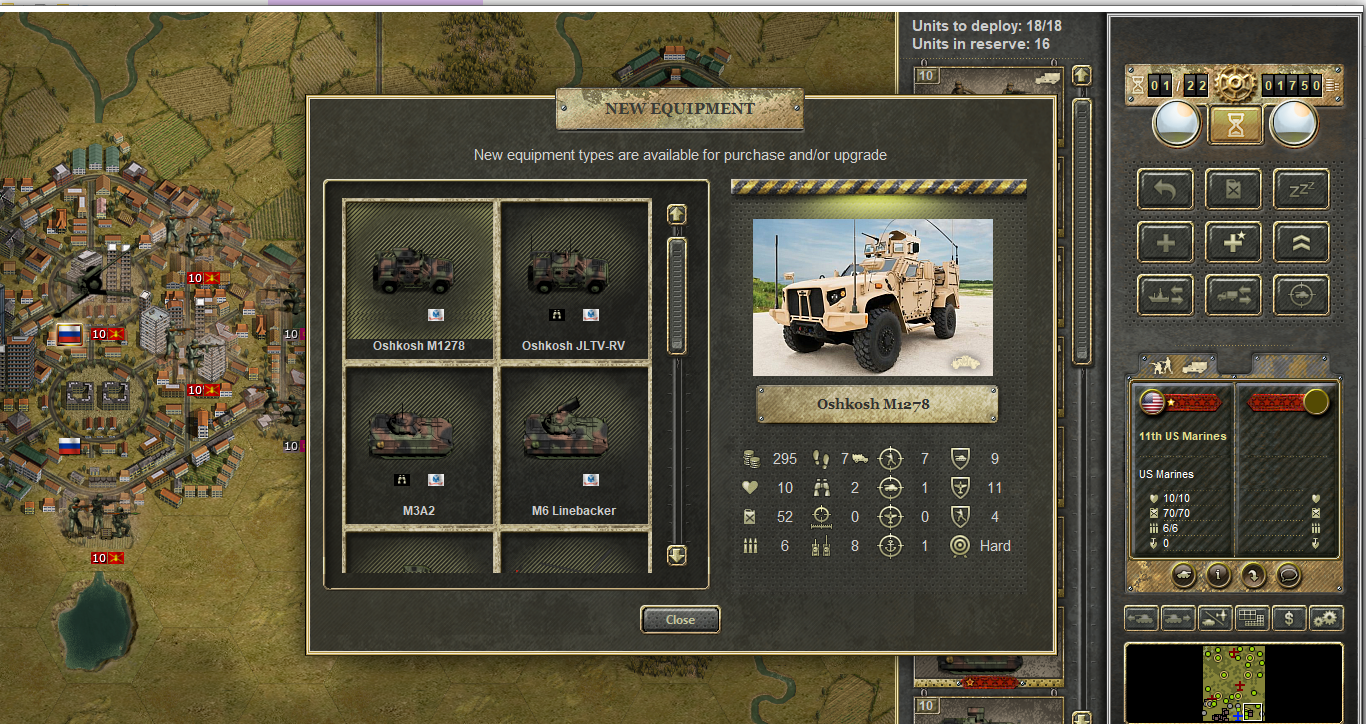This screenshot has height=724, width=1366.
Task: Open game settings gears icon
Action: tap(1325, 618)
